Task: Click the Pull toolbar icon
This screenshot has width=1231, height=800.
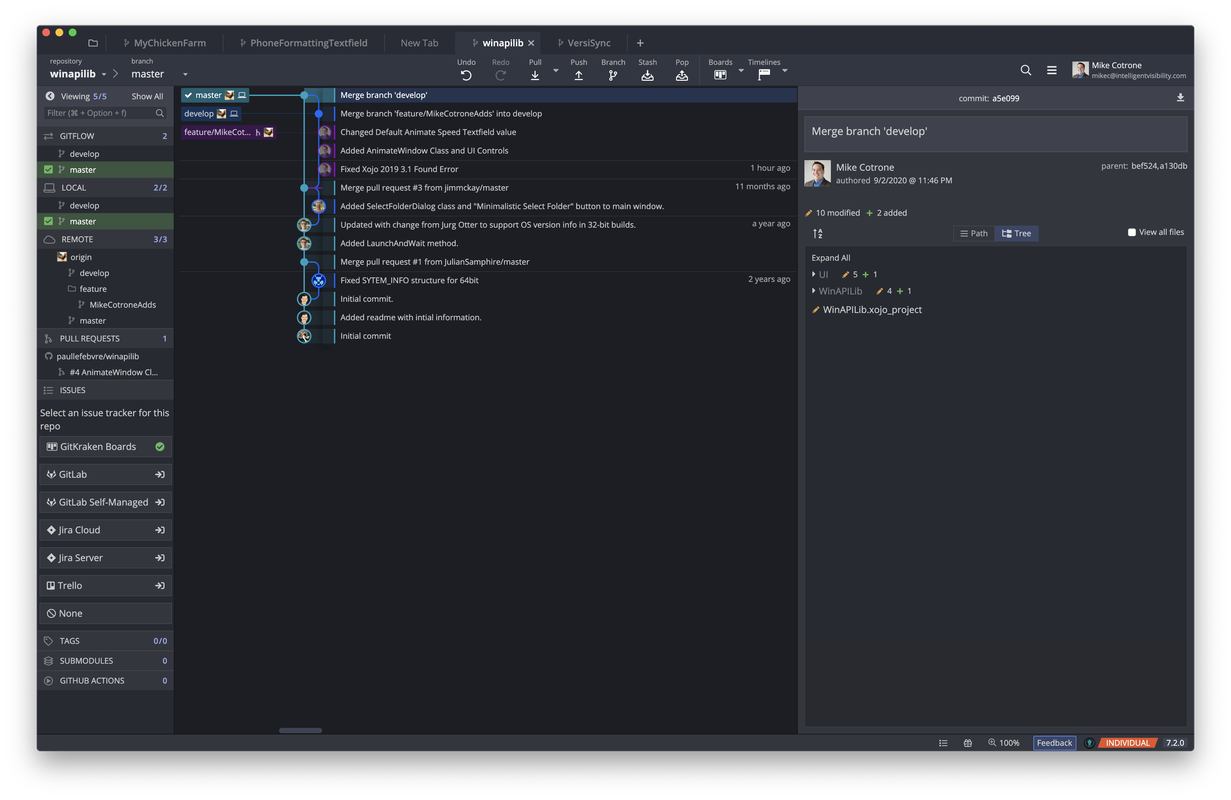Action: point(535,75)
